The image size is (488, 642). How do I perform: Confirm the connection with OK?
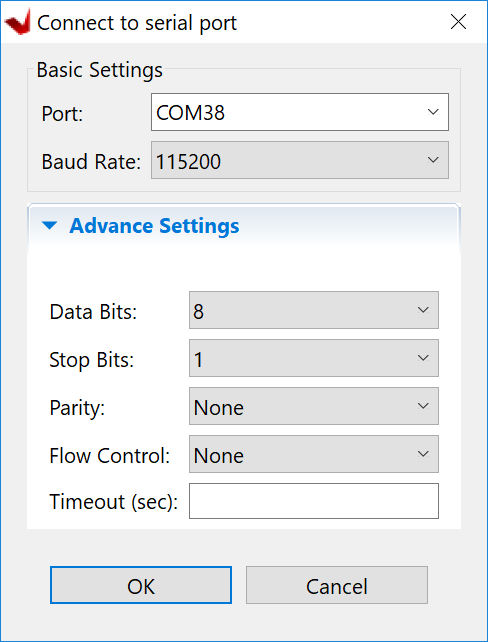(141, 585)
